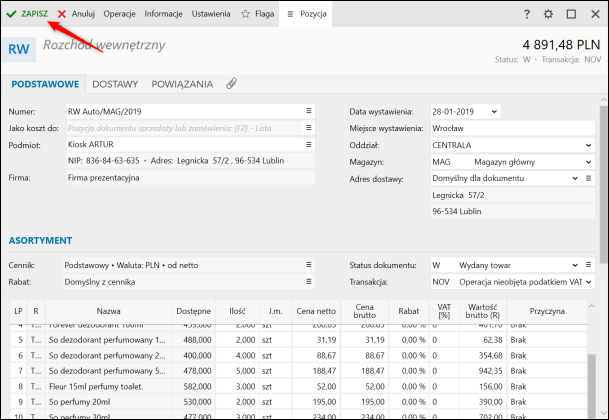Toggle the Flaga star icon
This screenshot has width=609, height=420.
[257, 14]
